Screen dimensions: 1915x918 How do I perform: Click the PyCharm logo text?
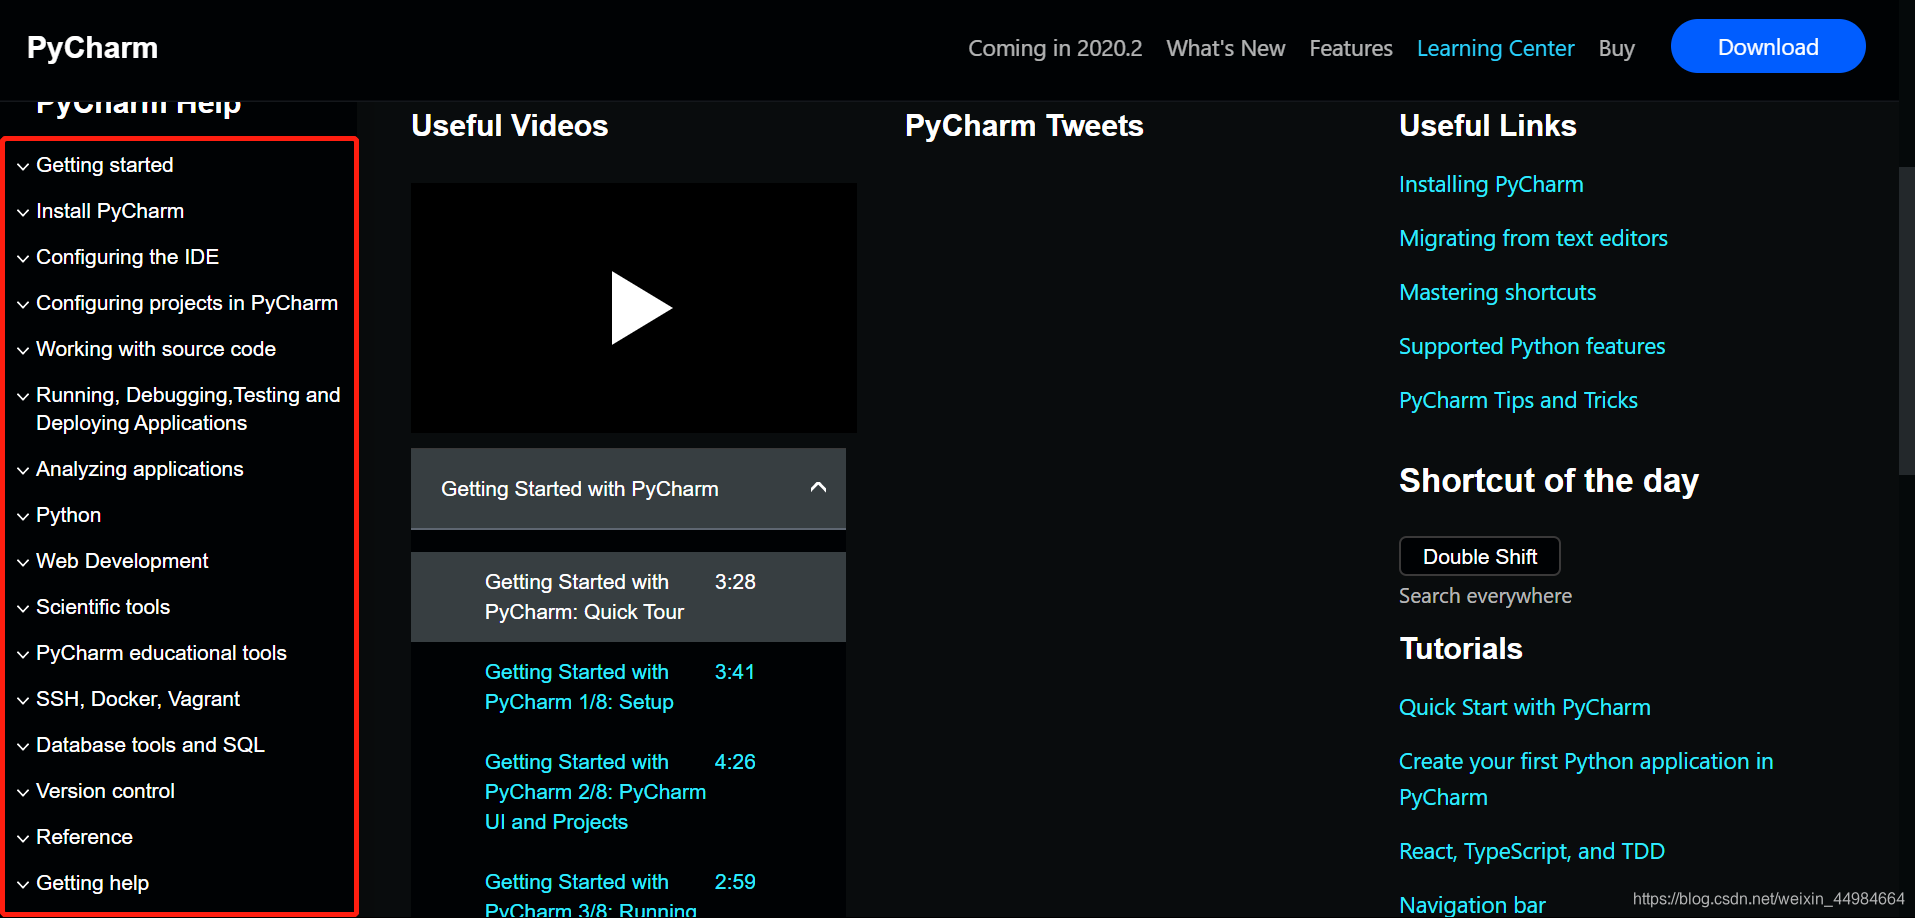pos(92,48)
